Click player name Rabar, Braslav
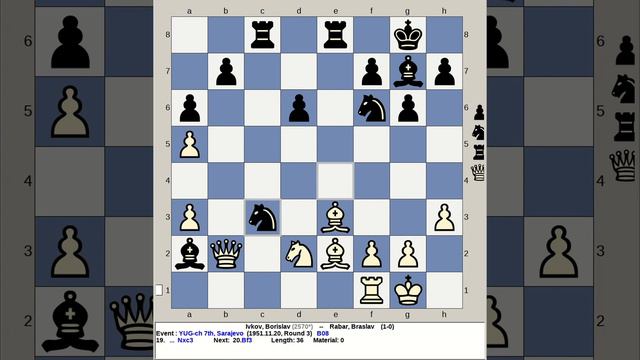Viewport: 640px width, 360px height. 352,327
